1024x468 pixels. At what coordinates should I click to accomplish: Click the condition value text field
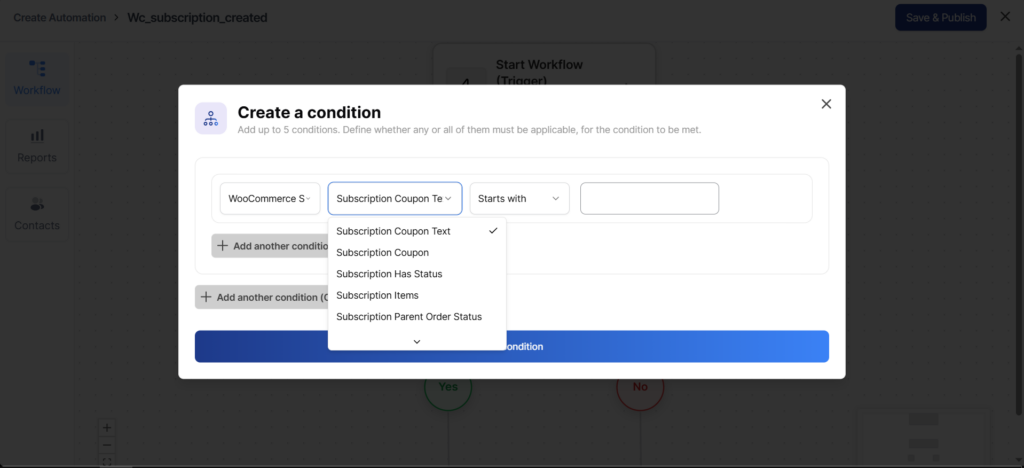click(649, 198)
